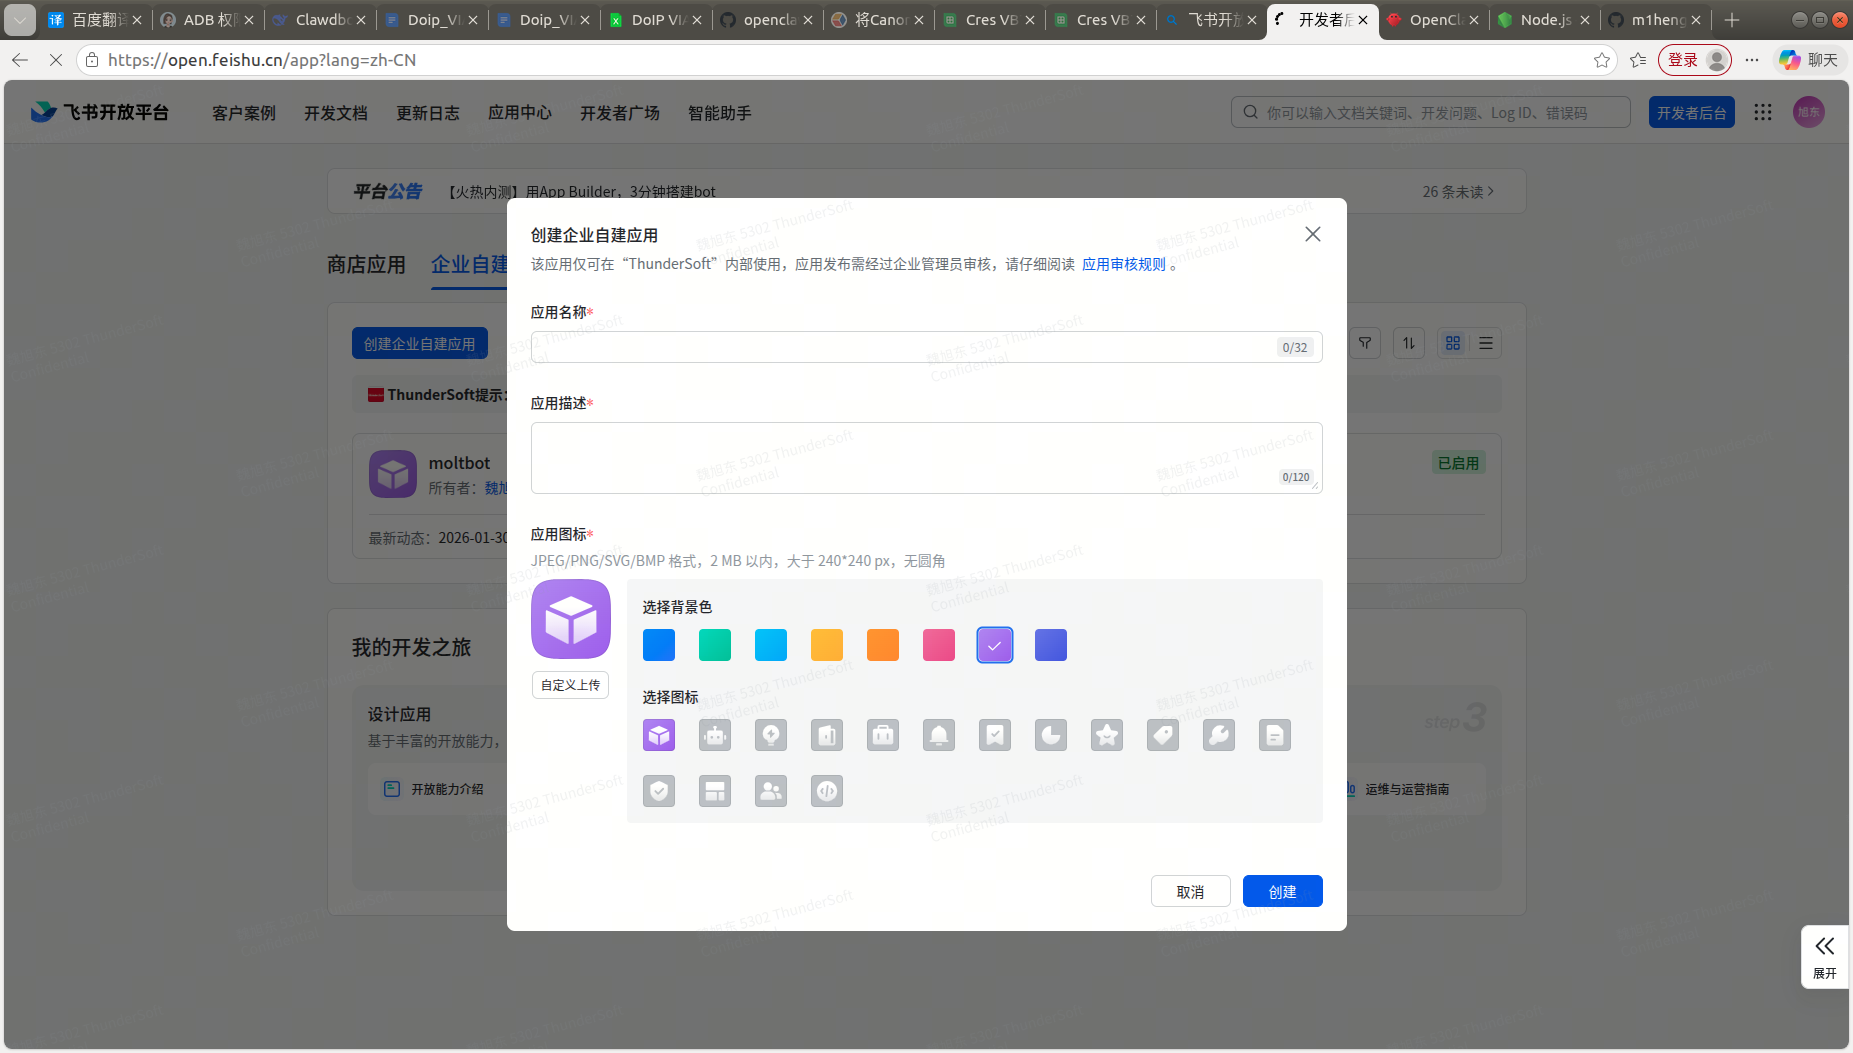Select the people group app icon

click(770, 792)
